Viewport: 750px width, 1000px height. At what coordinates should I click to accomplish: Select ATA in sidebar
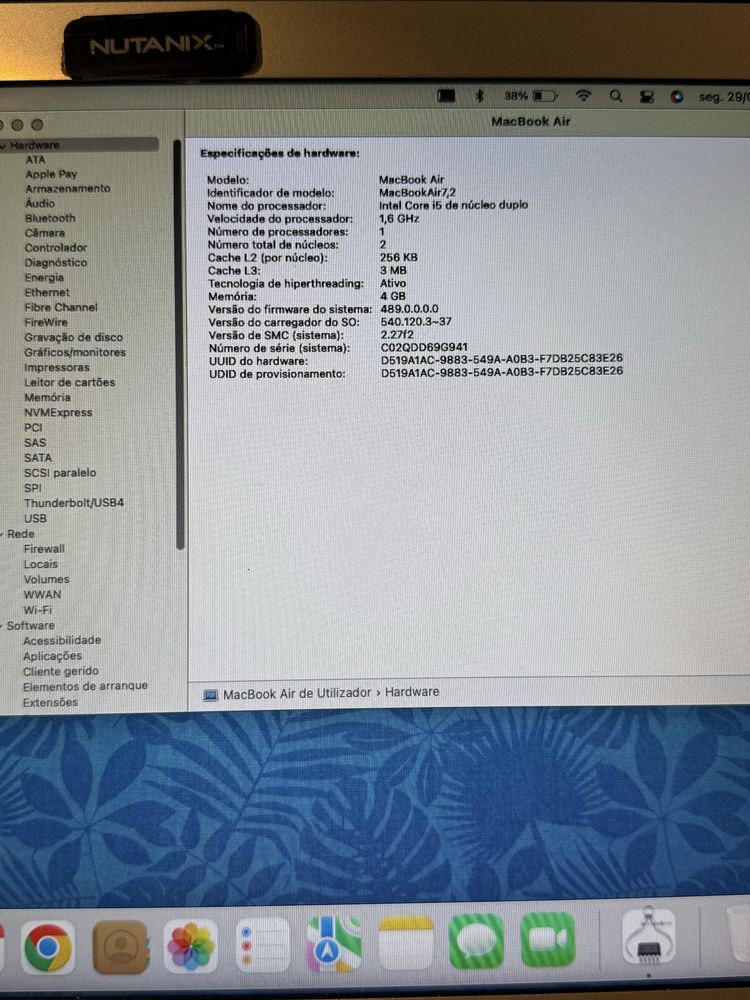(36, 159)
